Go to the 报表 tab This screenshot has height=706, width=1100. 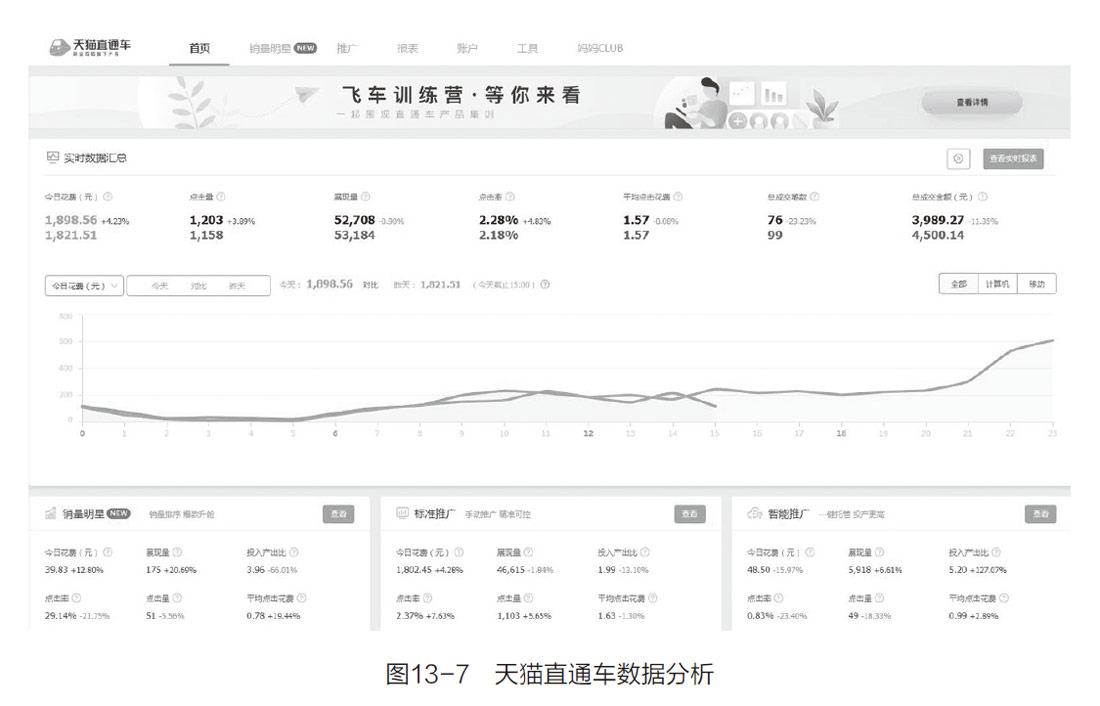click(x=407, y=48)
